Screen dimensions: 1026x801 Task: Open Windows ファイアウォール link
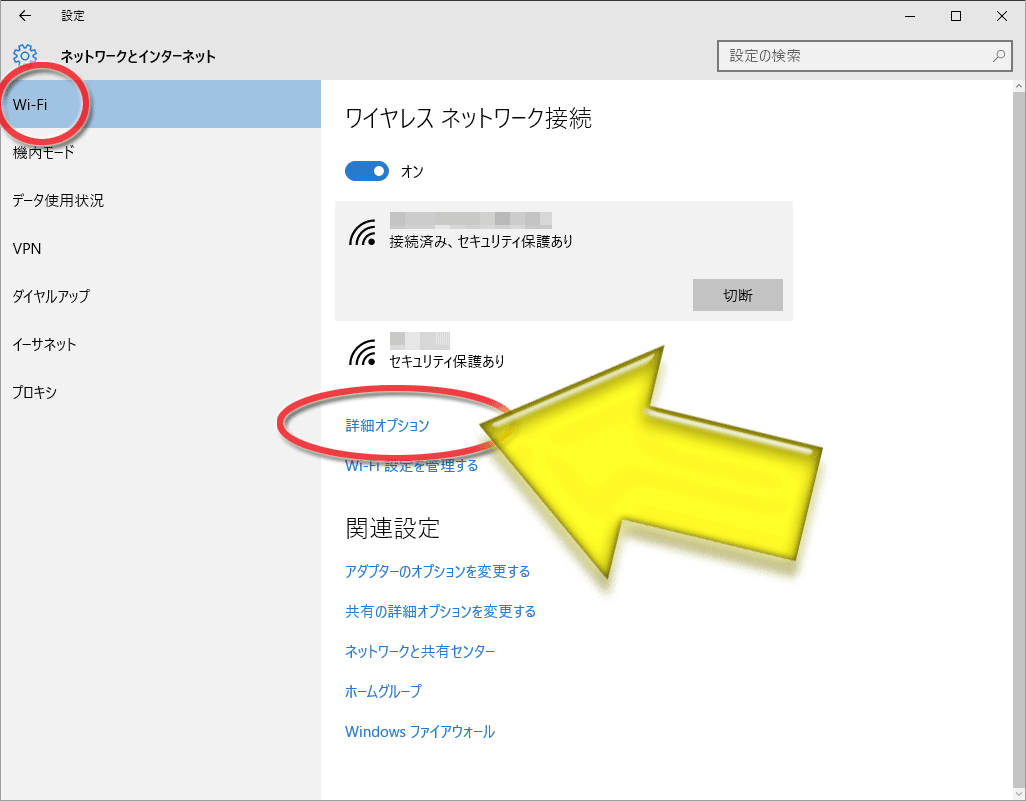coord(419,732)
